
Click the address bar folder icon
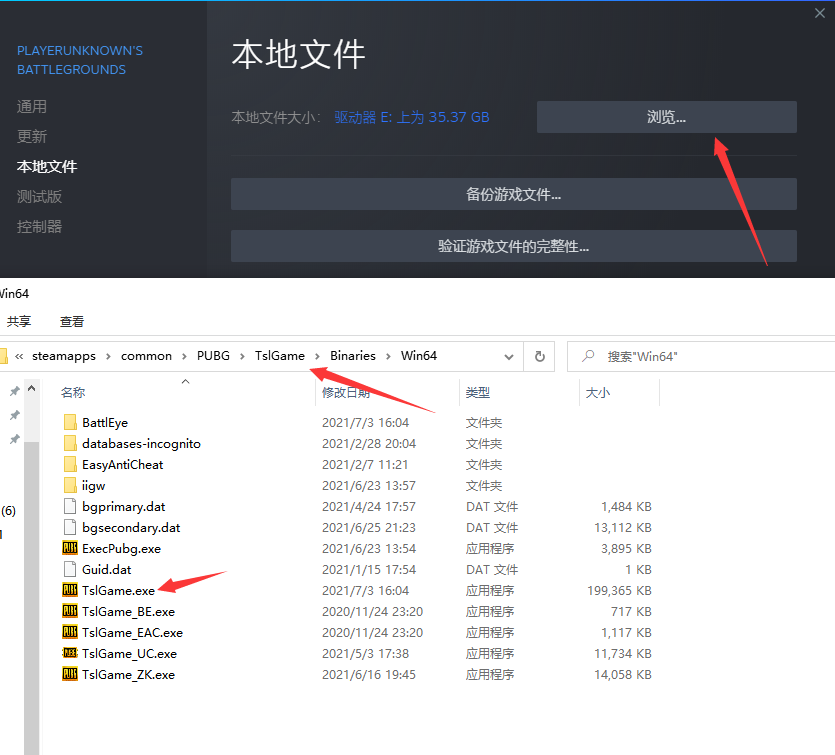click(x=3, y=356)
